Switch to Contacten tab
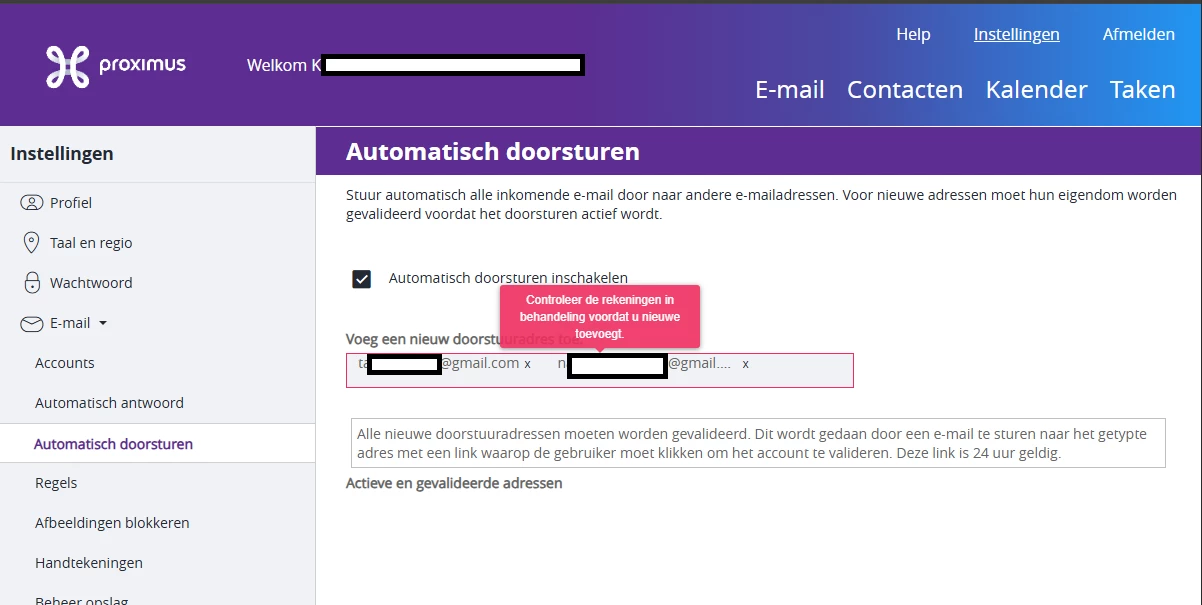Screen dimensions: 1202x605 click(x=904, y=90)
